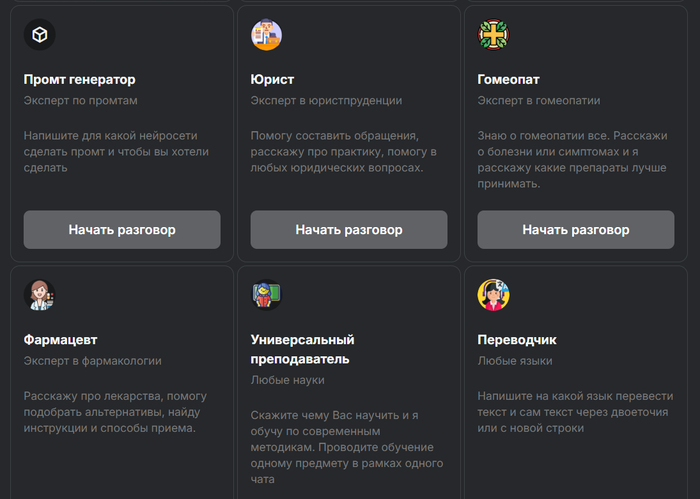Click the Промт генератор cube icon
Screen dimensions: 700x499
[39, 35]
